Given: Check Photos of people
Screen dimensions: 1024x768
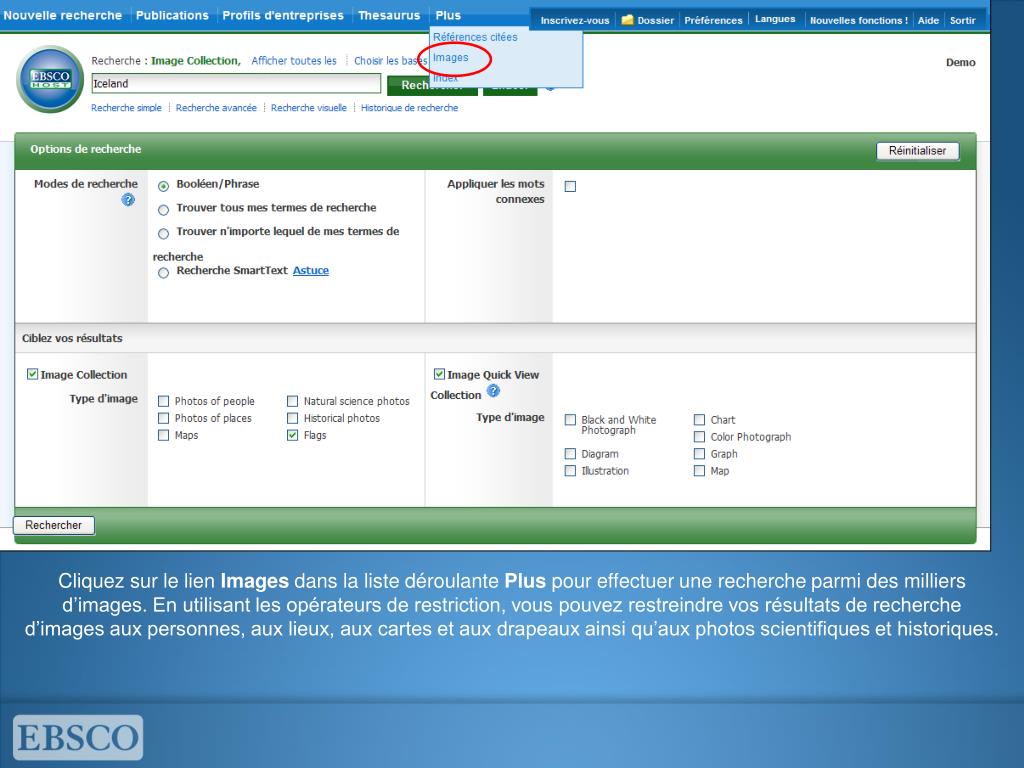Looking at the screenshot, I should [163, 401].
